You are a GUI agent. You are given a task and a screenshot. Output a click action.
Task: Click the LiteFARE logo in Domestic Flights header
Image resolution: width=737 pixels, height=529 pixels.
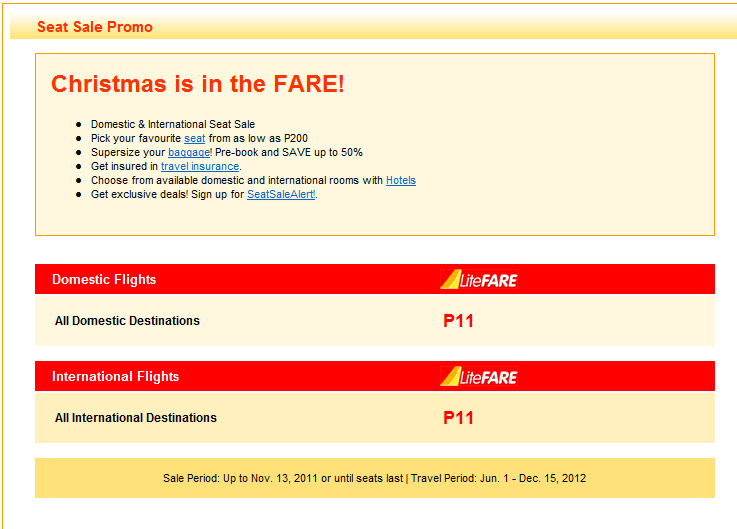pos(479,279)
